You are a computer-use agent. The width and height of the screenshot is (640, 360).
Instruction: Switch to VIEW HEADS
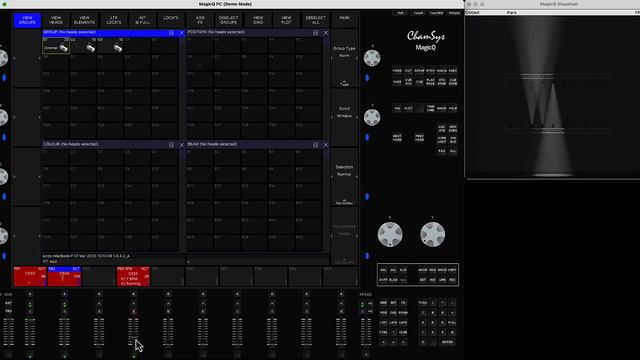point(56,20)
